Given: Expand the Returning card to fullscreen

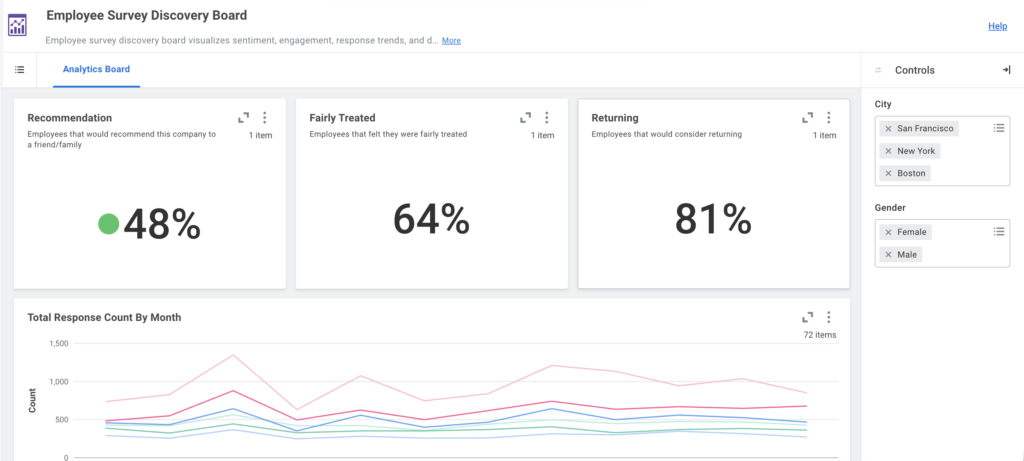Looking at the screenshot, I should (x=807, y=118).
